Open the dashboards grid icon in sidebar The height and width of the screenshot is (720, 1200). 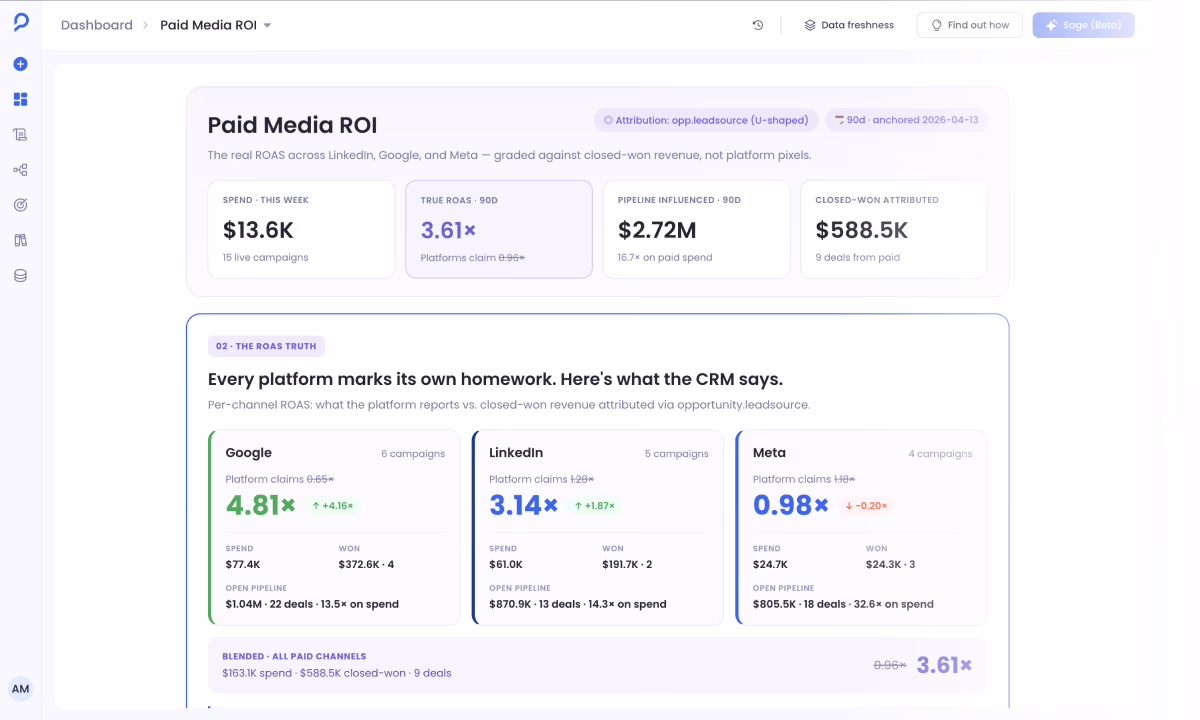tap(20, 99)
